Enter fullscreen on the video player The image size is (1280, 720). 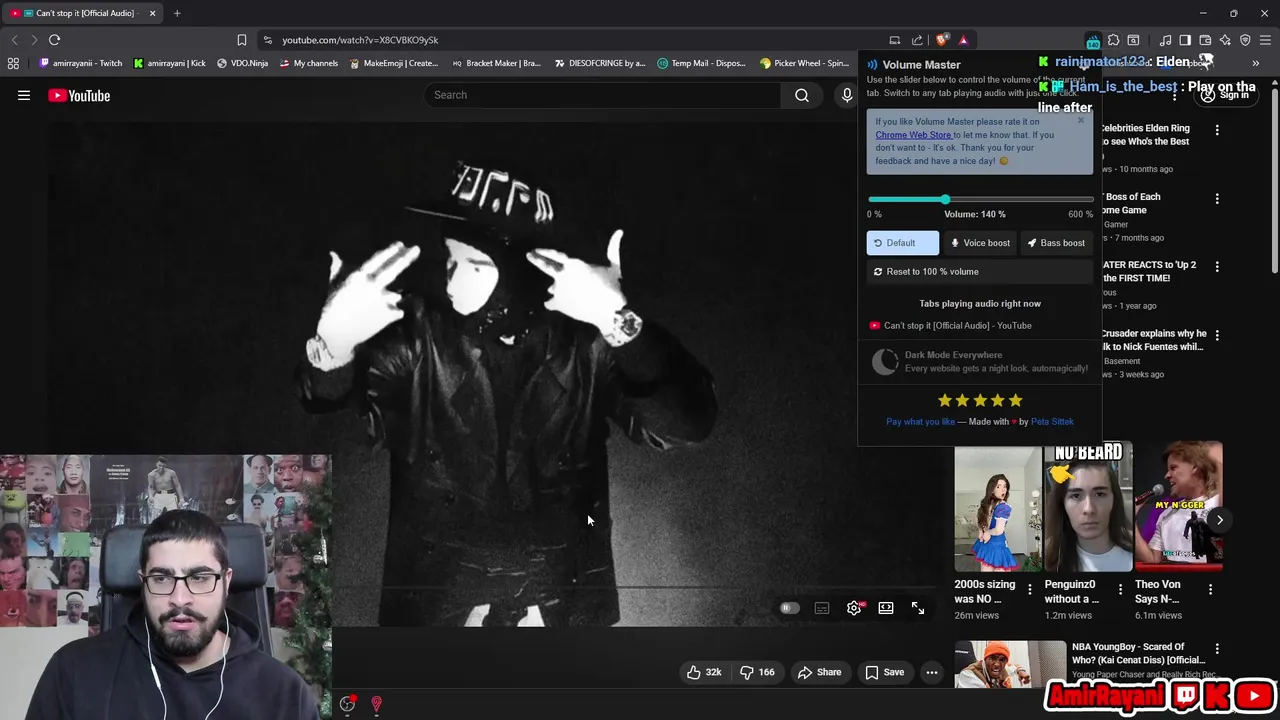(x=918, y=608)
